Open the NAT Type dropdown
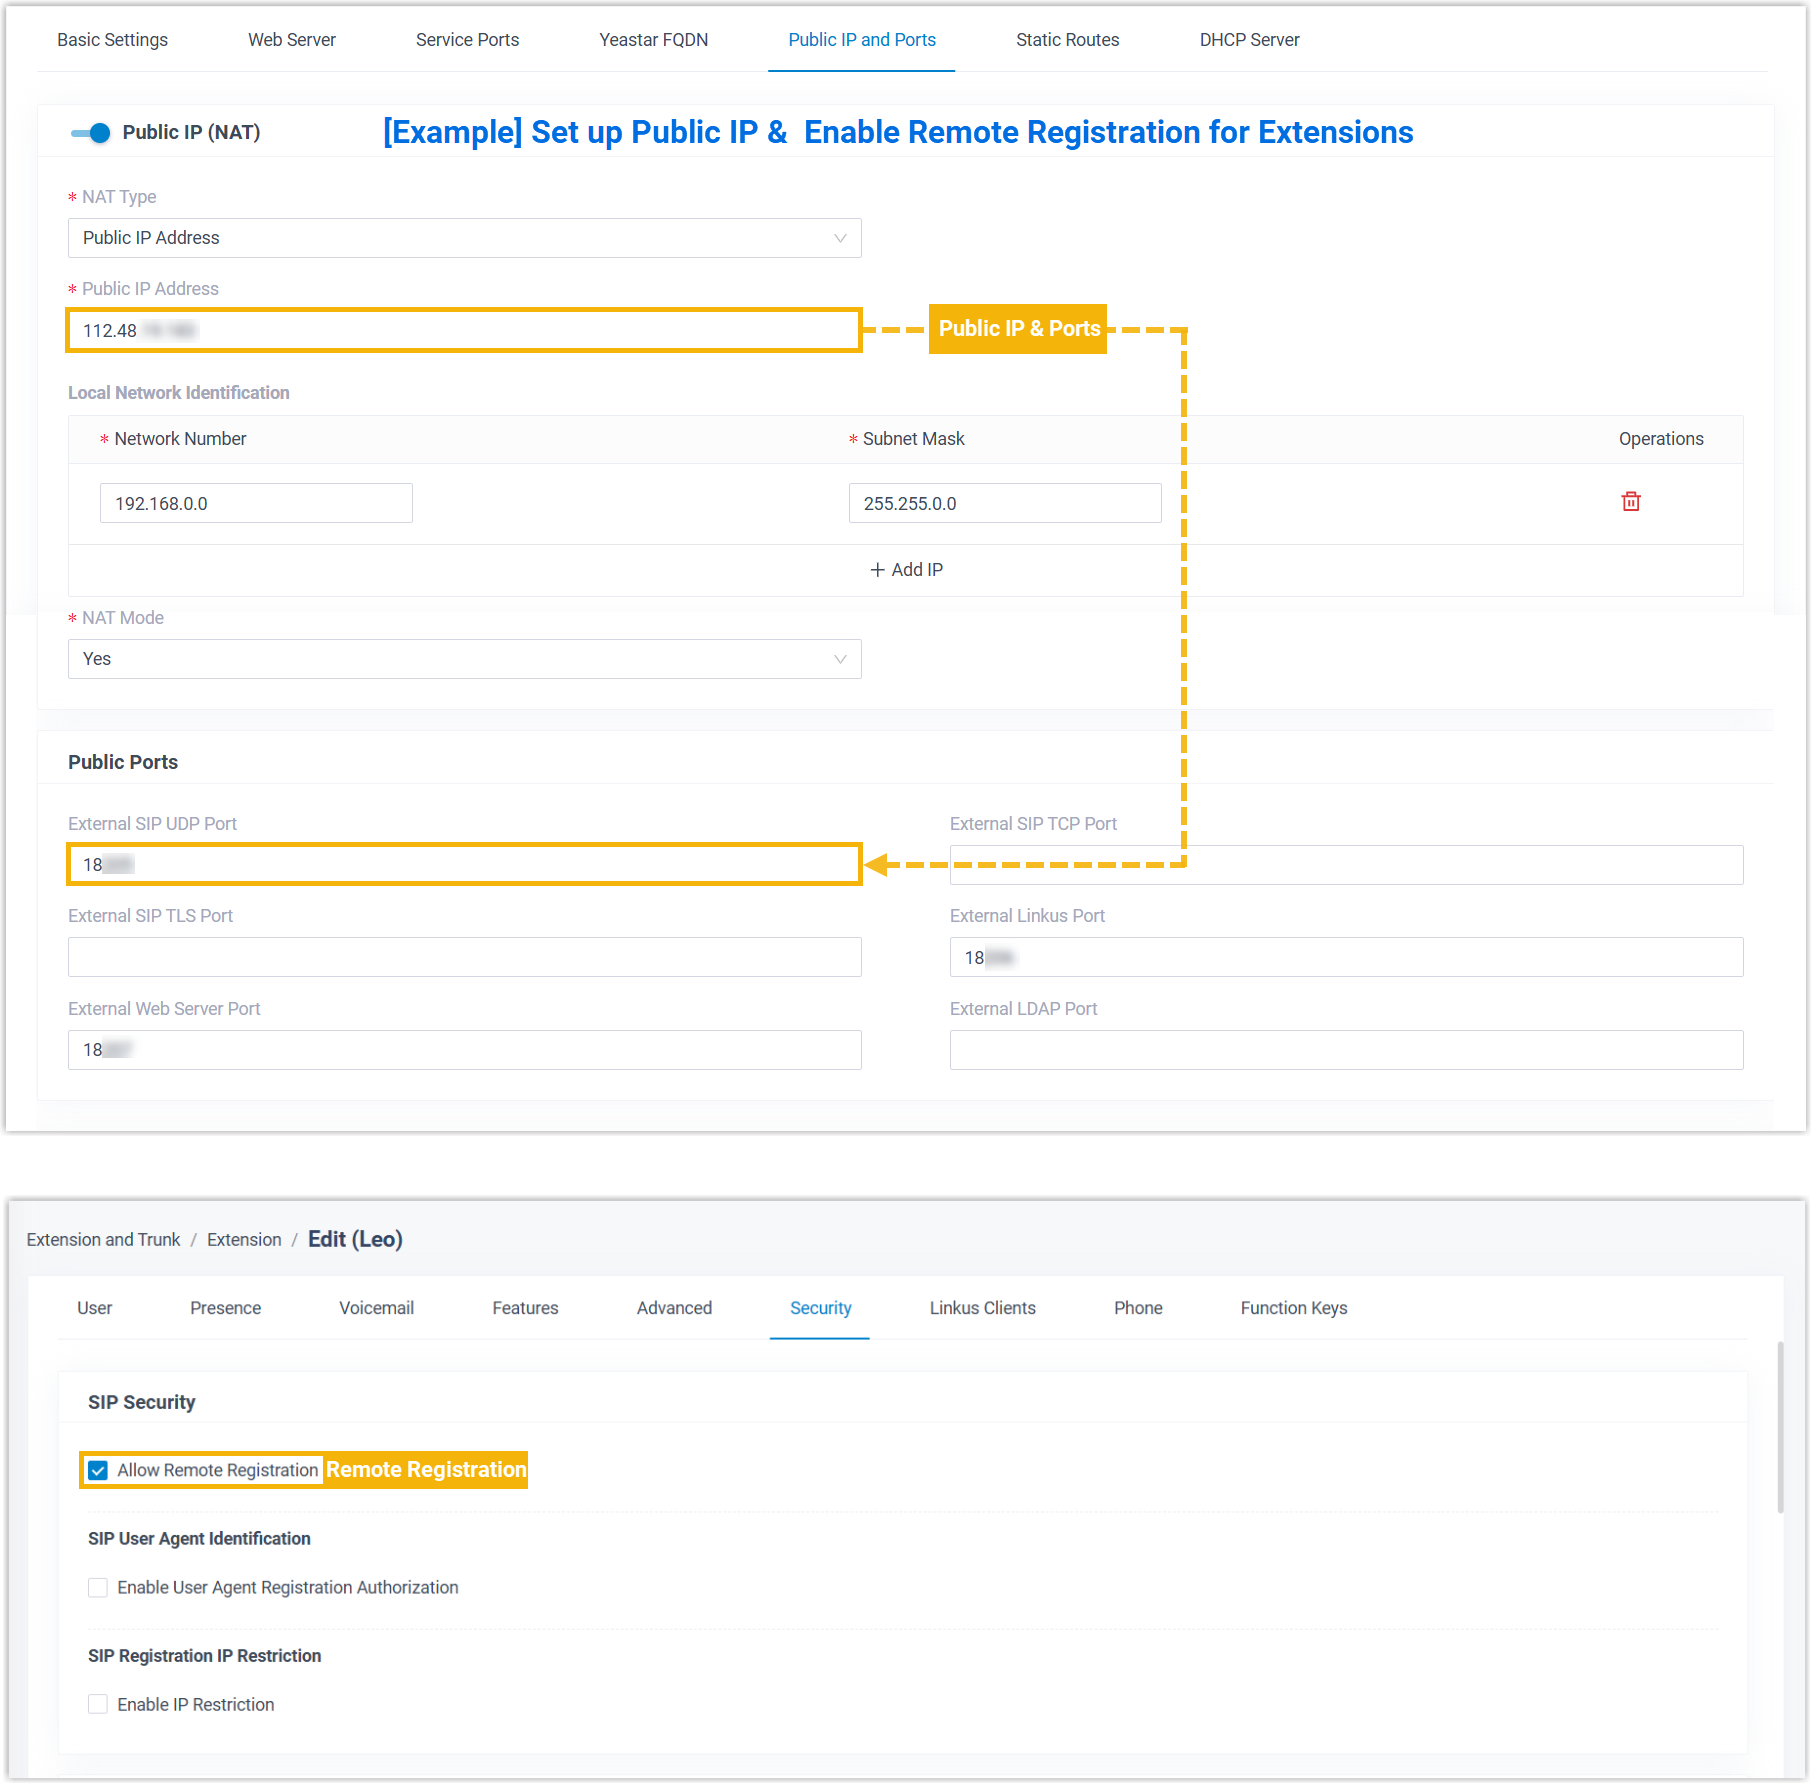Image resolution: width=1812 pixels, height=1784 pixels. [464, 238]
